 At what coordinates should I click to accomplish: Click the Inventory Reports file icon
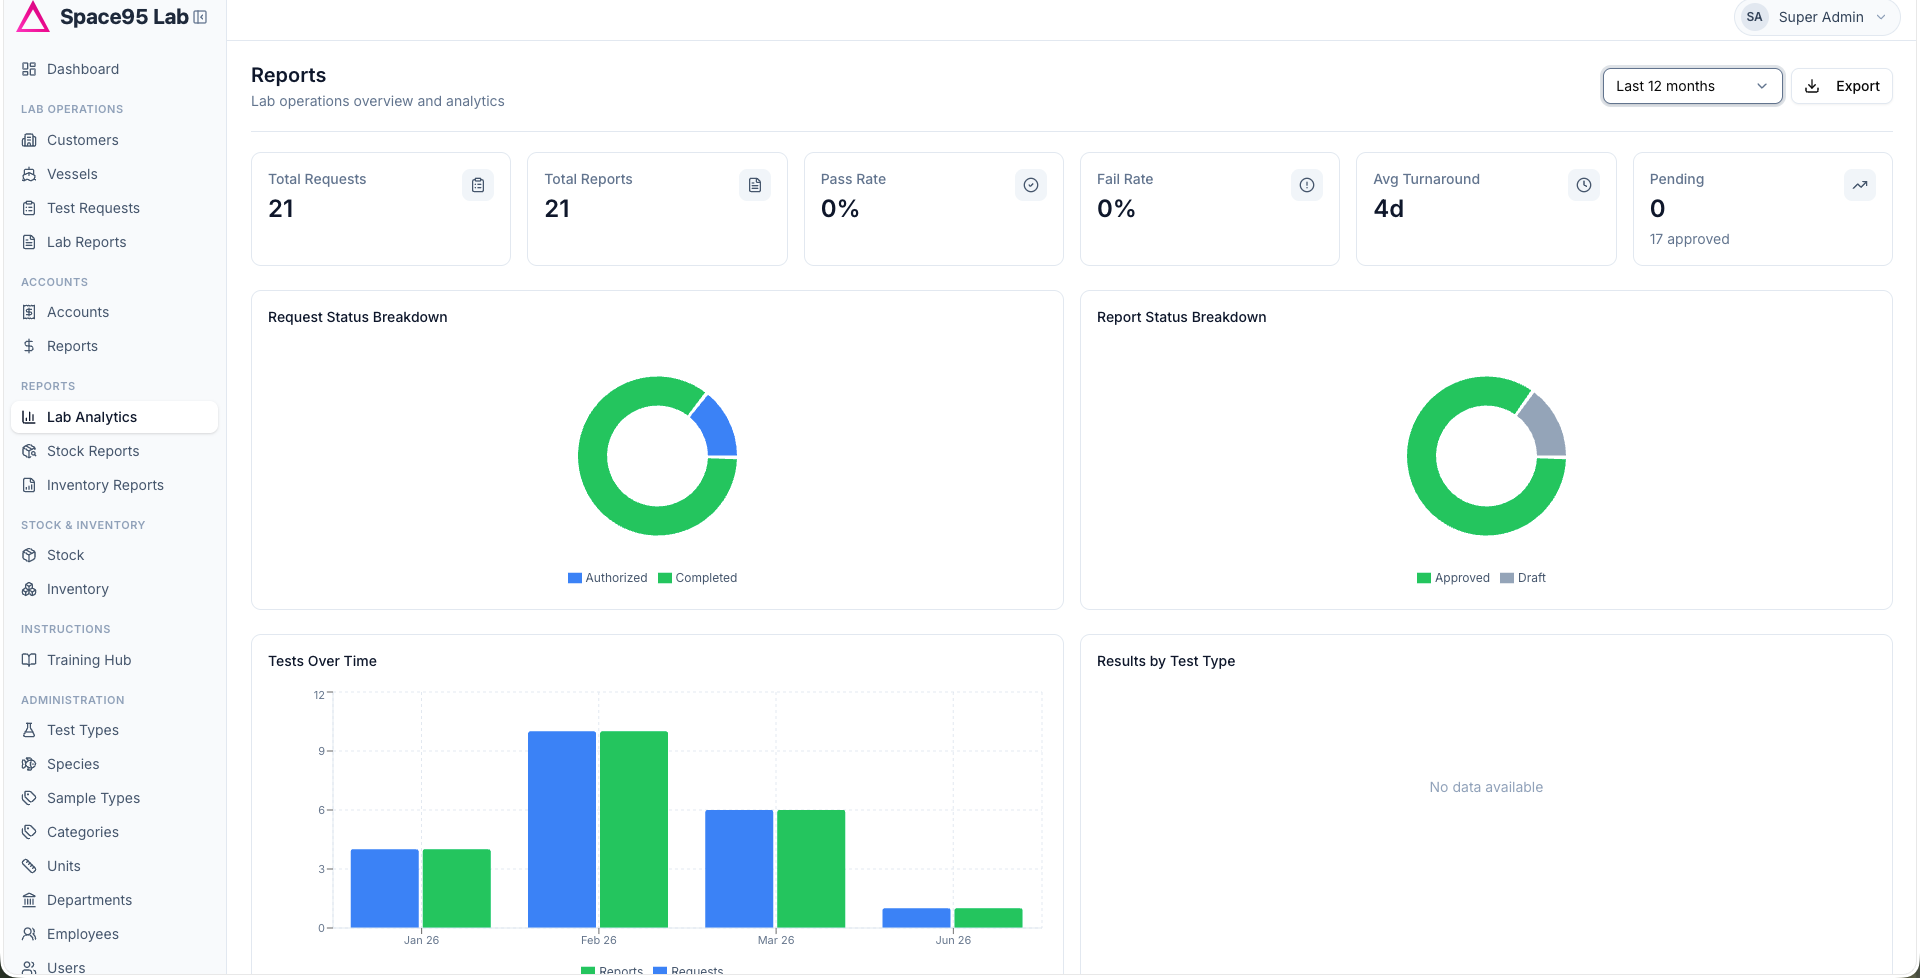pyautogui.click(x=29, y=485)
